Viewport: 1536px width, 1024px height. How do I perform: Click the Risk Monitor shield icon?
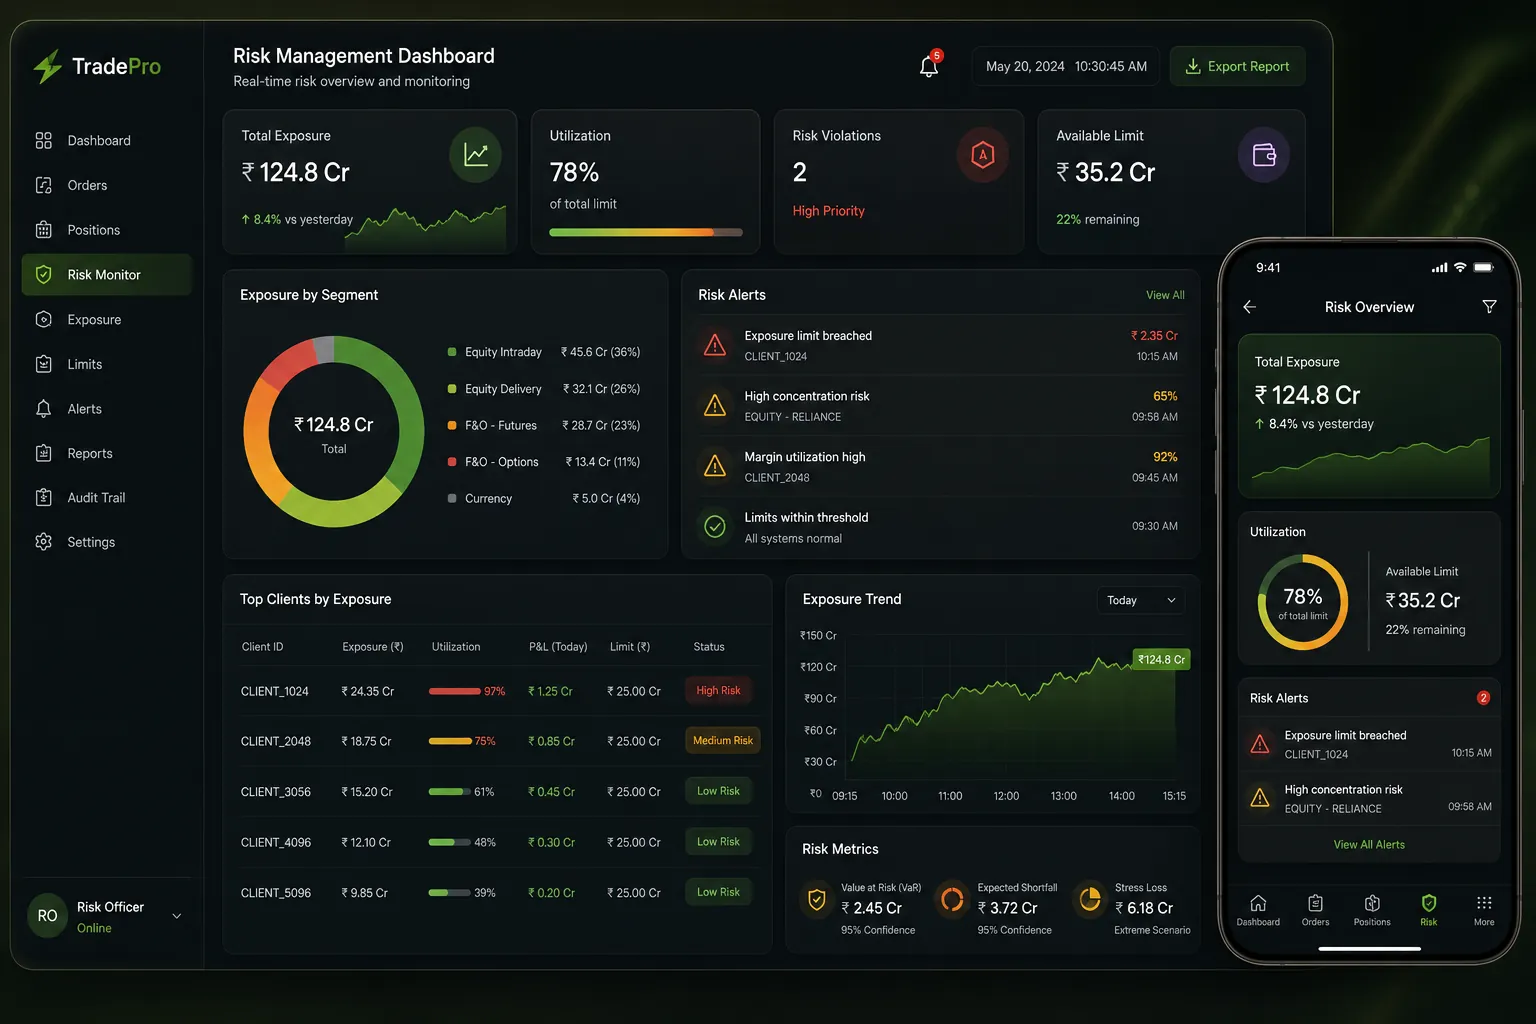point(43,274)
